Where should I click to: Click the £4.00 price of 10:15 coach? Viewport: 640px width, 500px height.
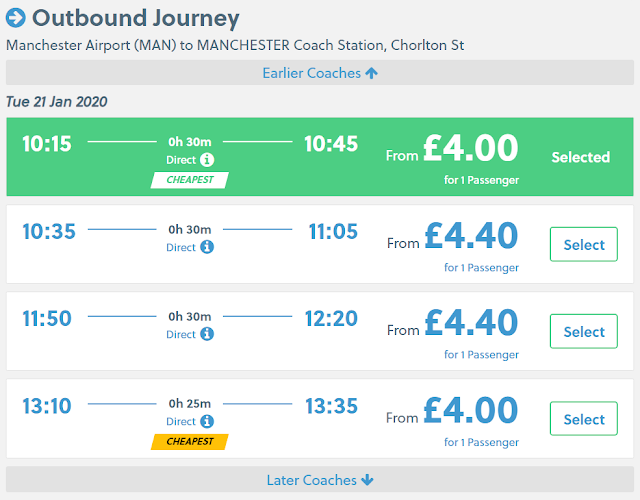471,148
